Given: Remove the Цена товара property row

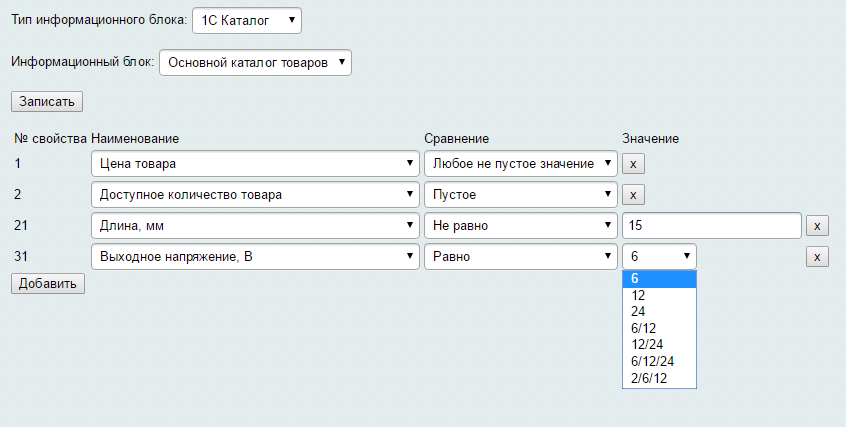Looking at the screenshot, I should (x=633, y=164).
